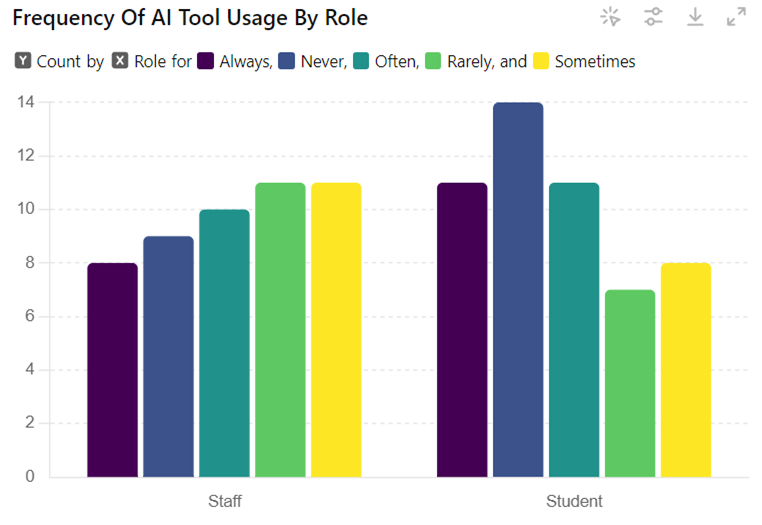Select the Staff Always bar
Screen dimensions: 762x525
point(112,370)
